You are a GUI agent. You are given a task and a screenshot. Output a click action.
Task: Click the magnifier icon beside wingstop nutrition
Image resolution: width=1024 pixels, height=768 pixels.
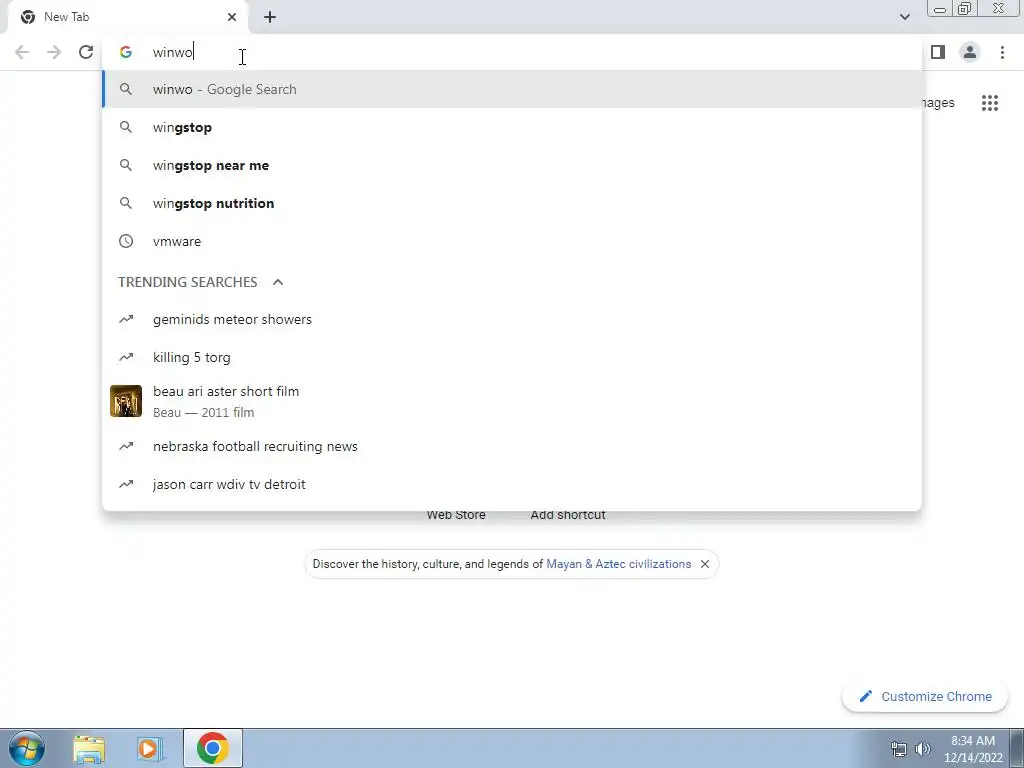126,203
